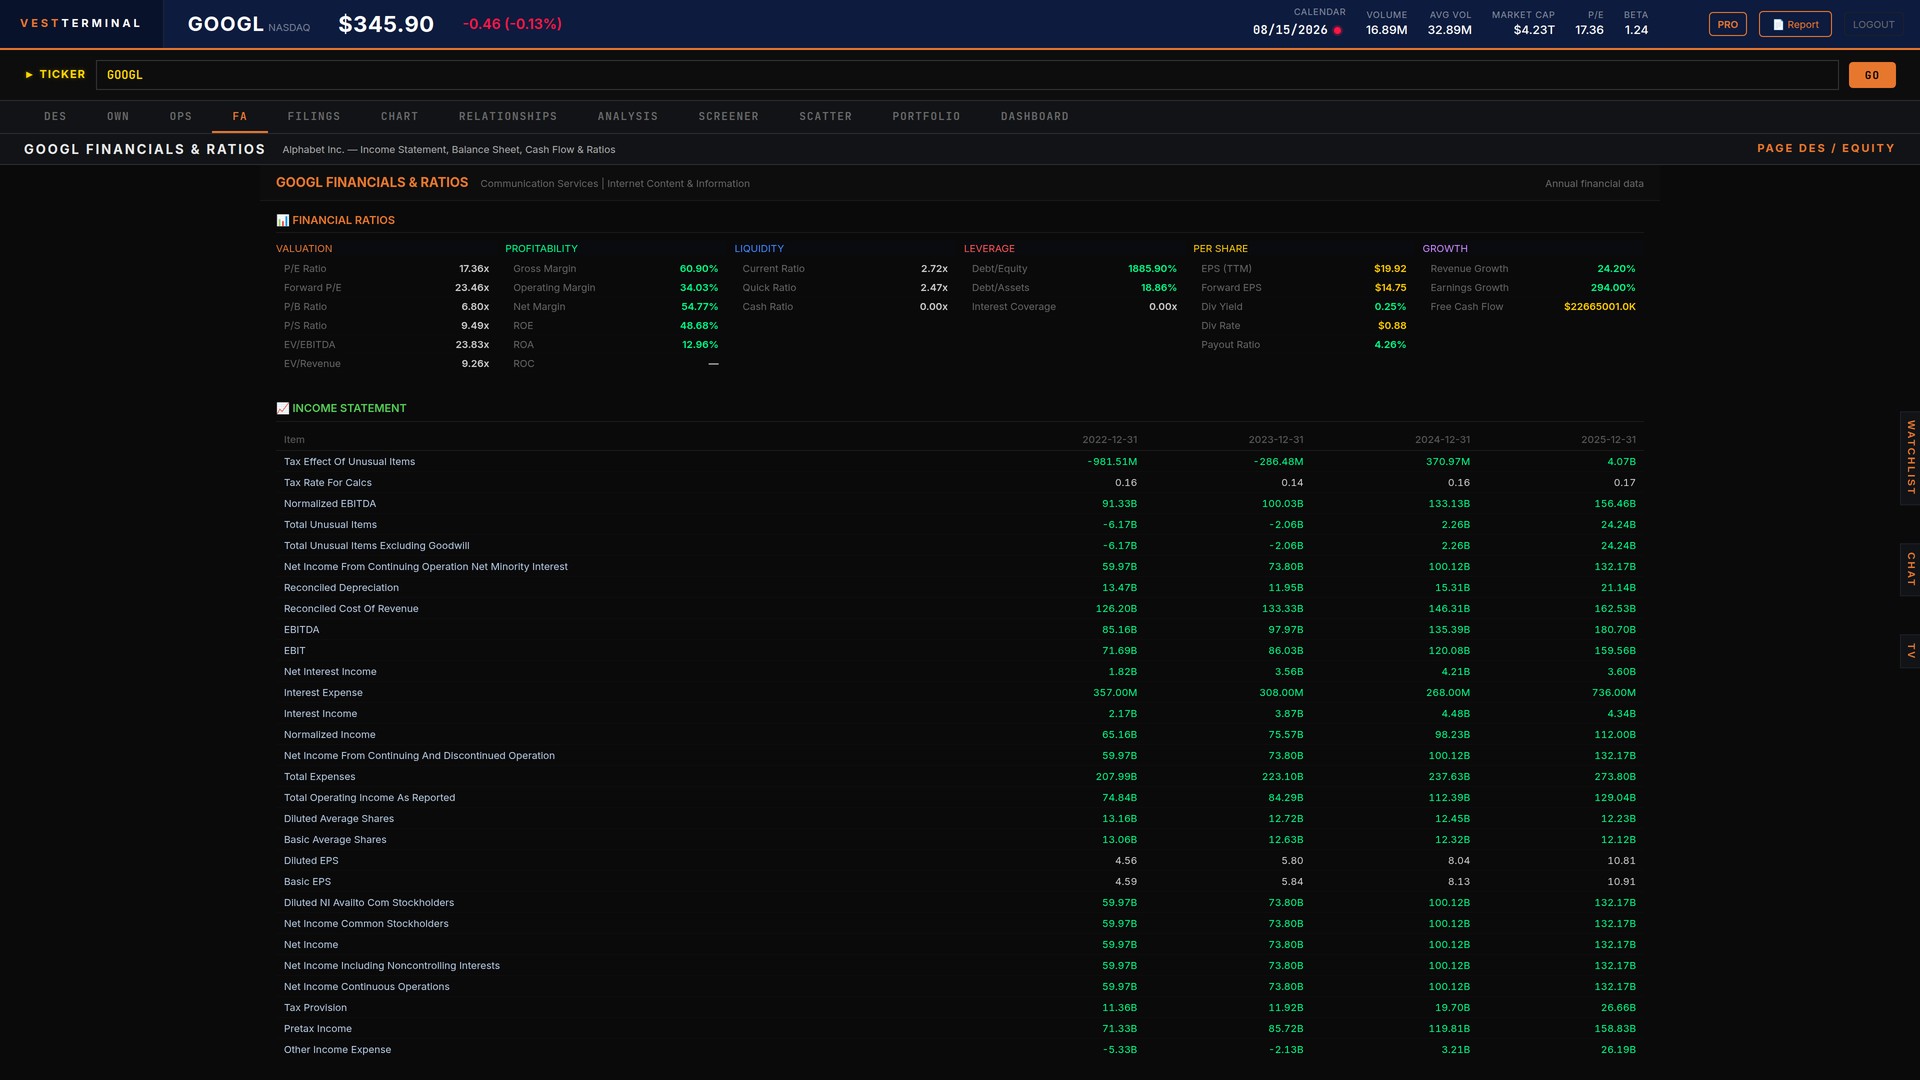Click the EPS (TTM) $19.92 value
Screen dimensions: 1920x1080
1390,269
